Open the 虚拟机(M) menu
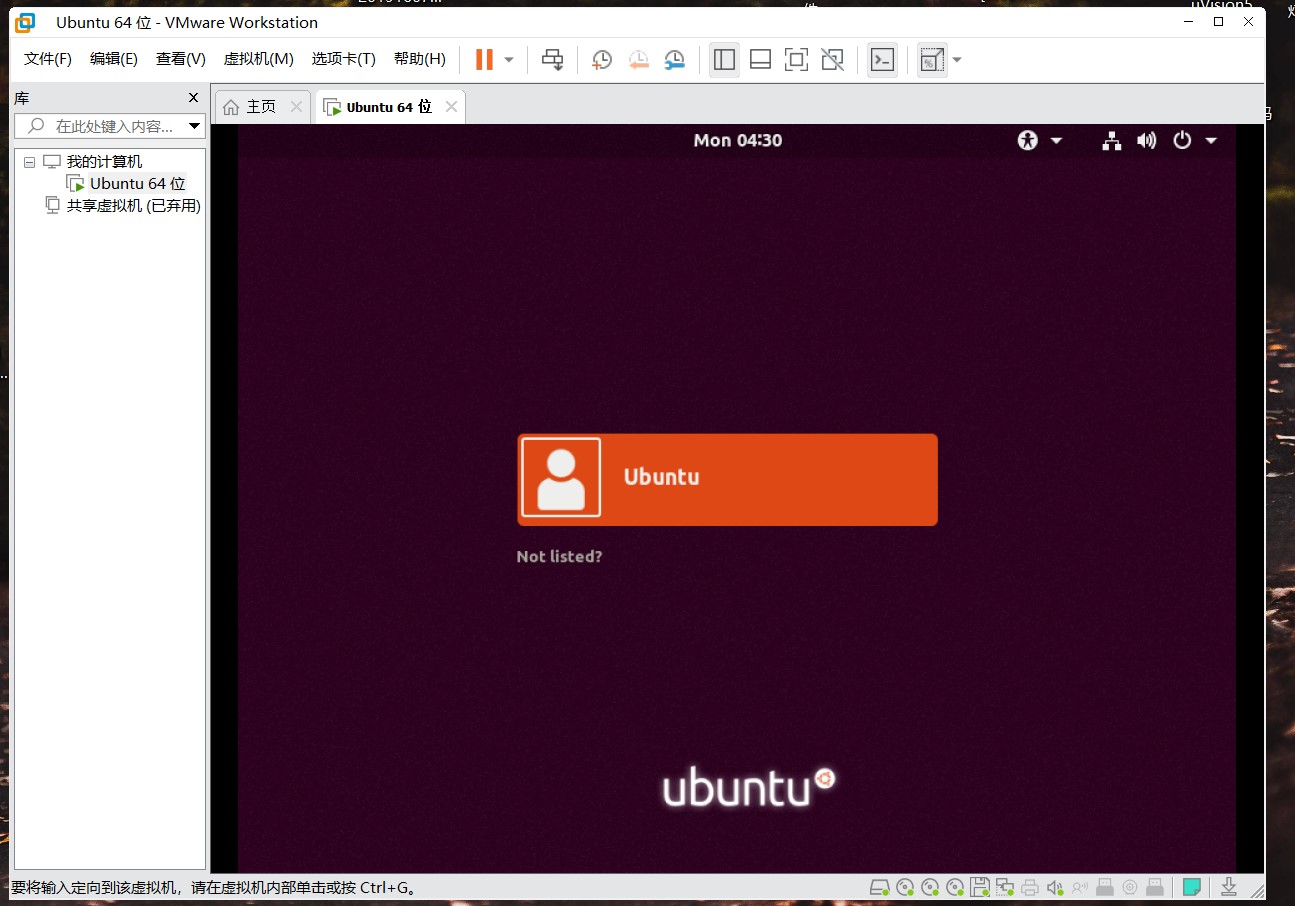This screenshot has width=1295, height=906. (x=258, y=59)
